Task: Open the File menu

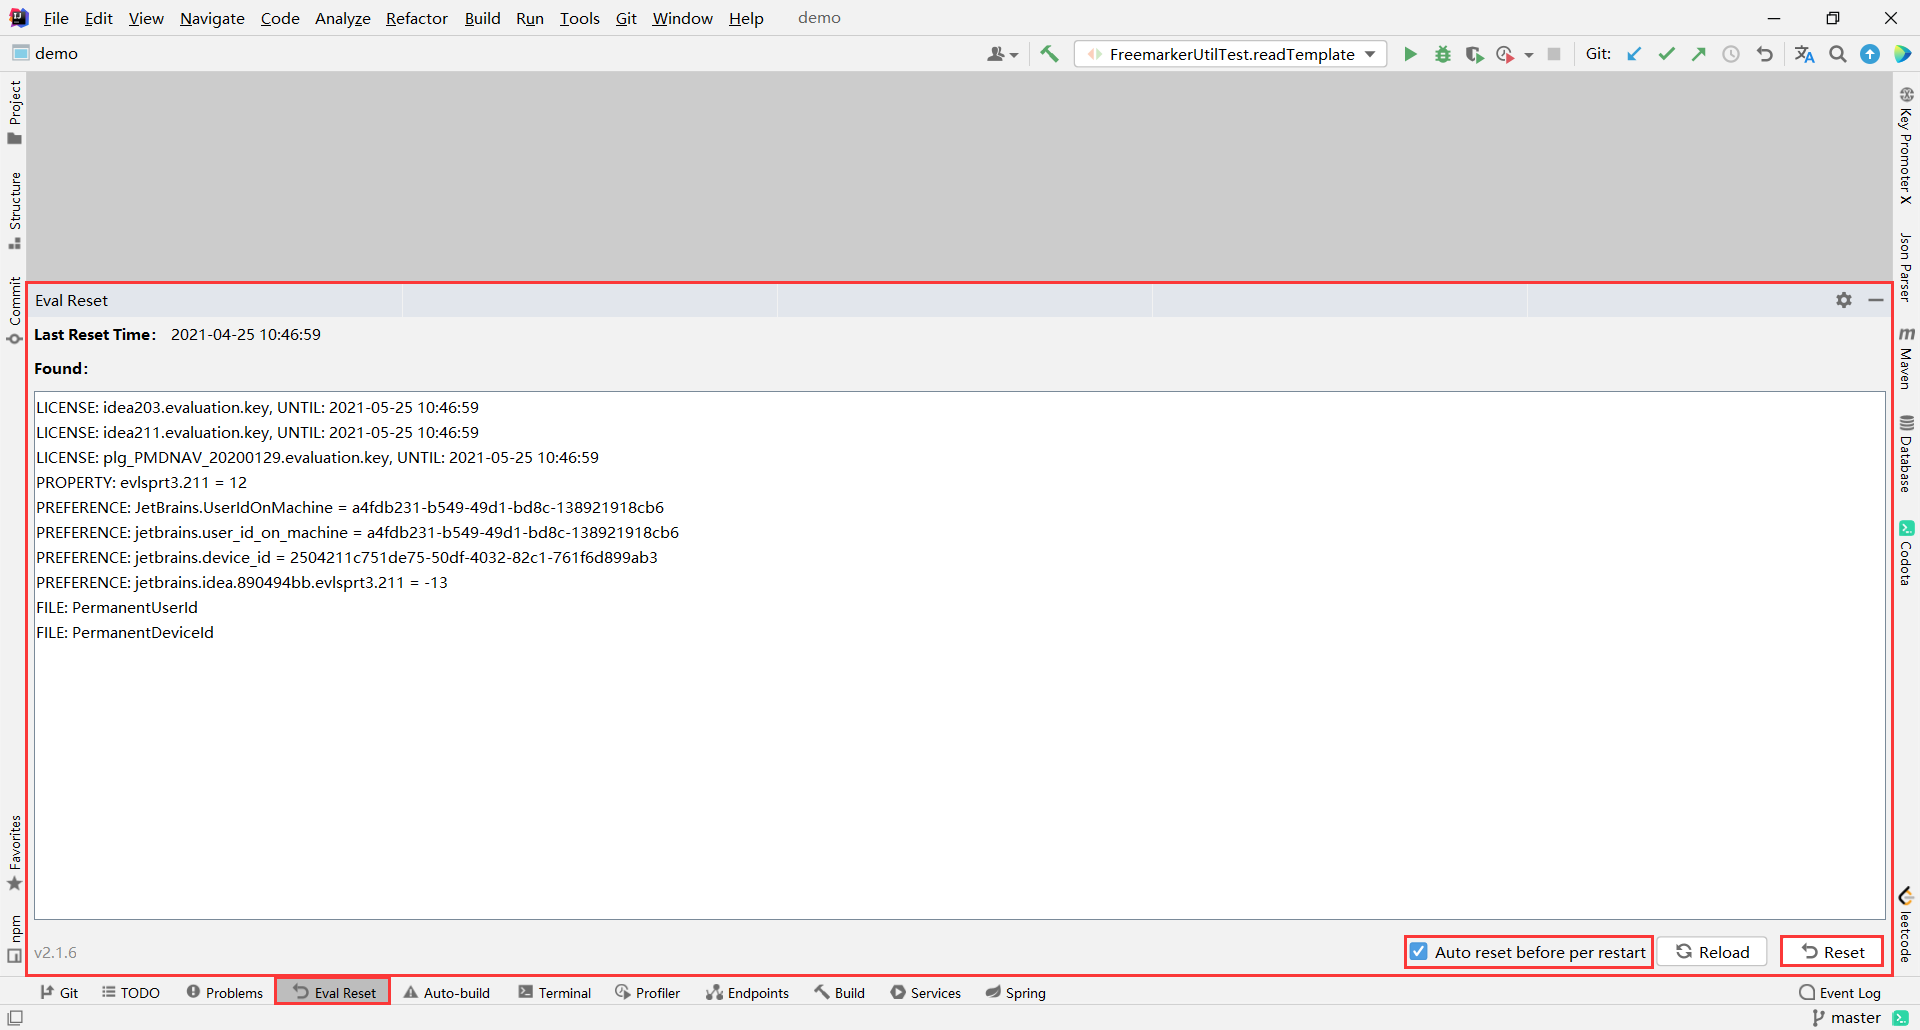Action: point(56,18)
